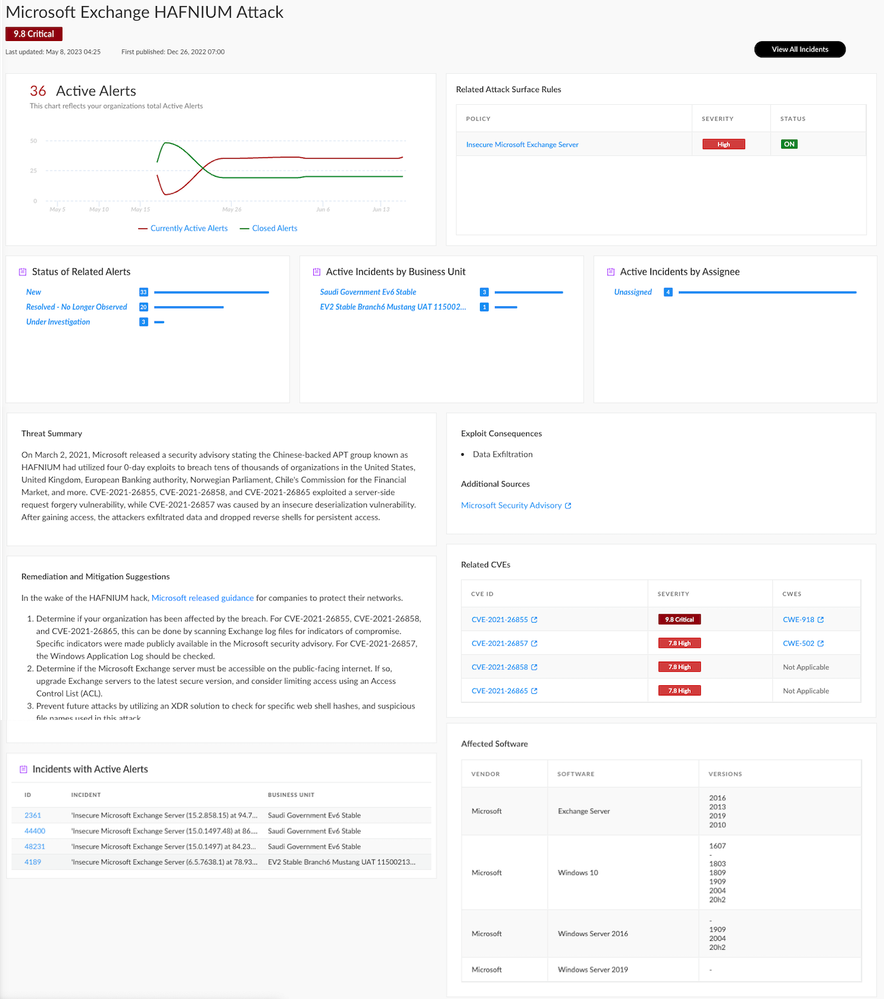
Task: Click the count badge beside New
Action: [x=143, y=292]
